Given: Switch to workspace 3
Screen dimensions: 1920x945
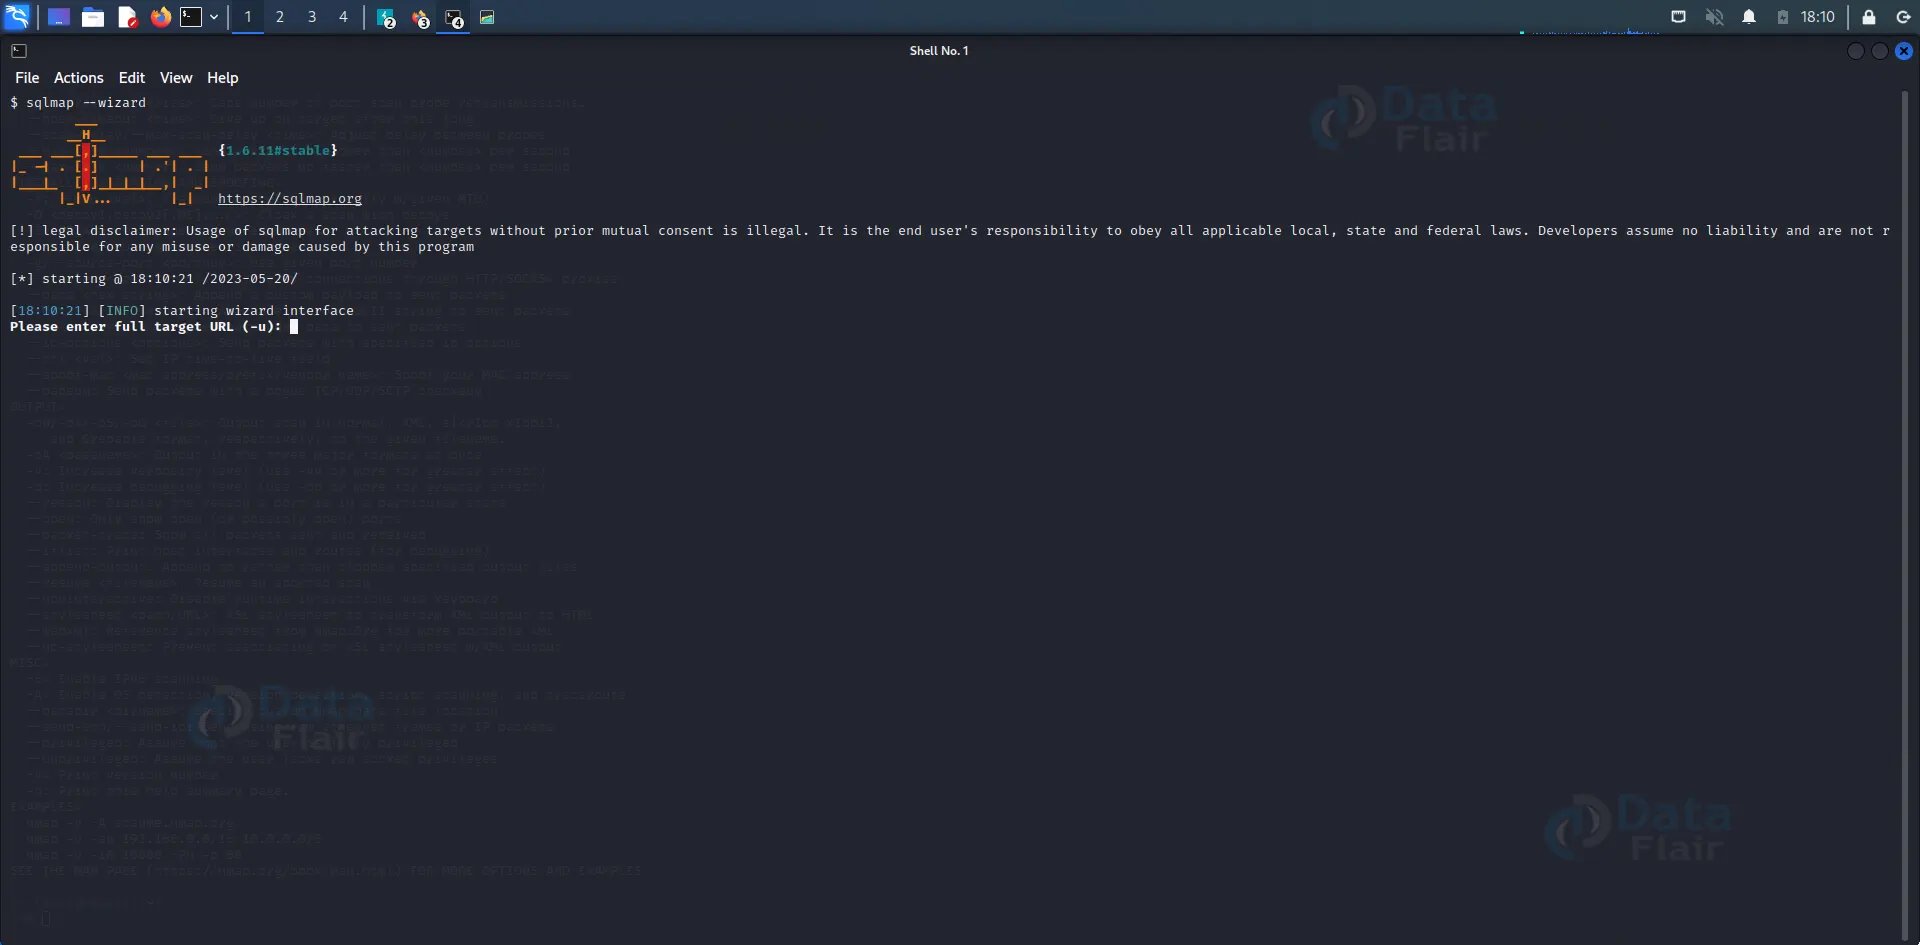Looking at the screenshot, I should coord(312,17).
